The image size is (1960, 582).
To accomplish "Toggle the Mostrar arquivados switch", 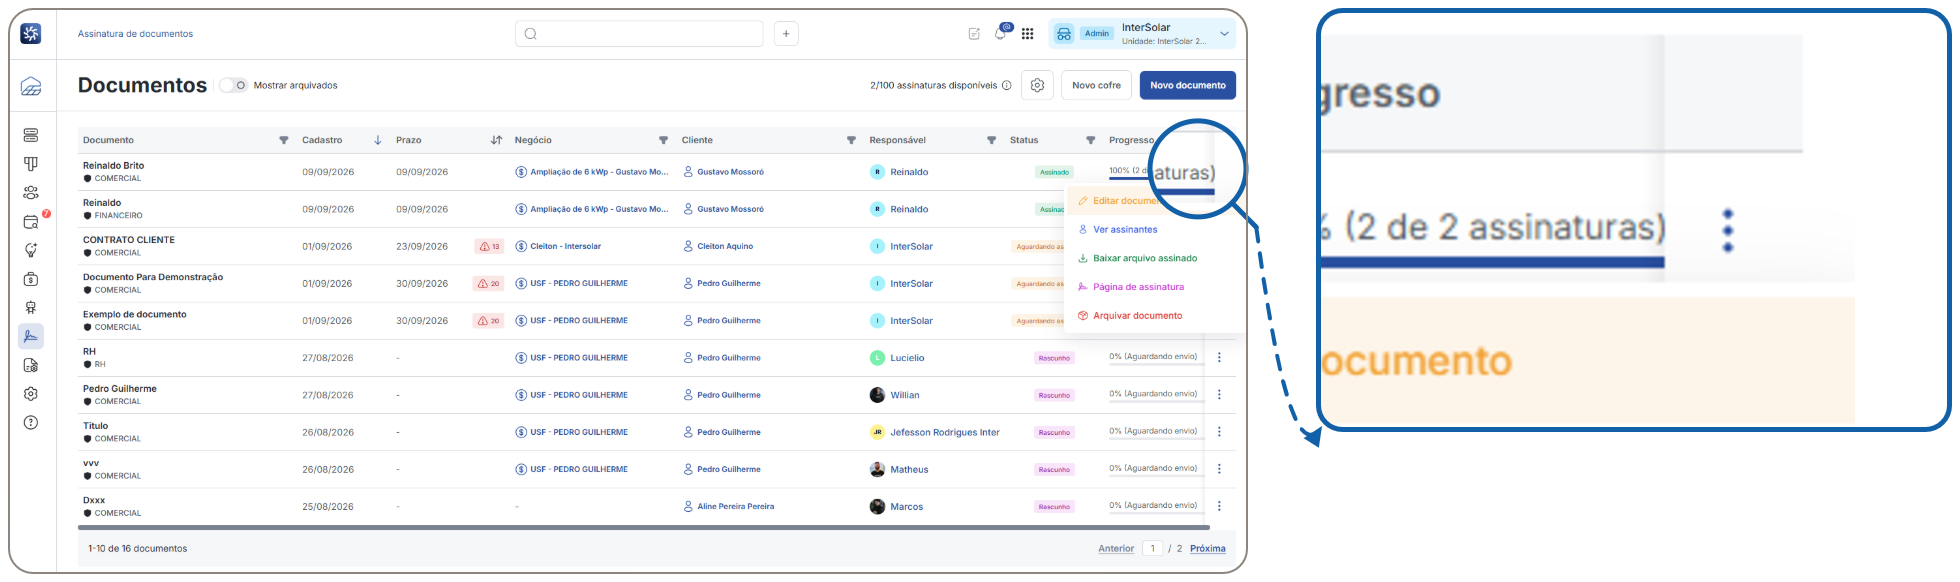I will (x=233, y=86).
